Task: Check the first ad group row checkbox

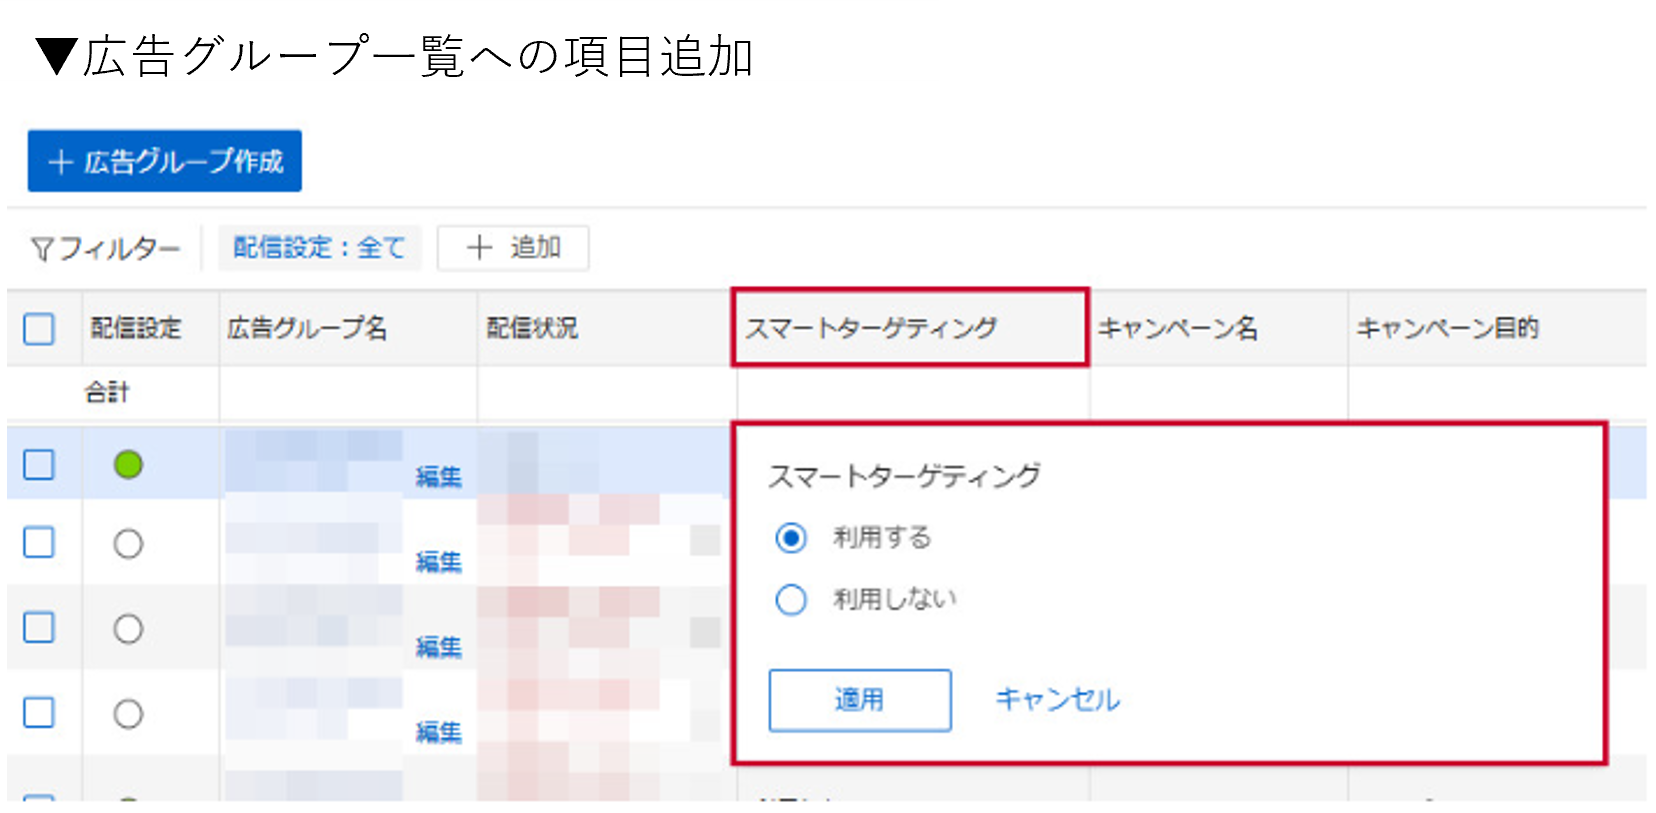Action: 39,464
